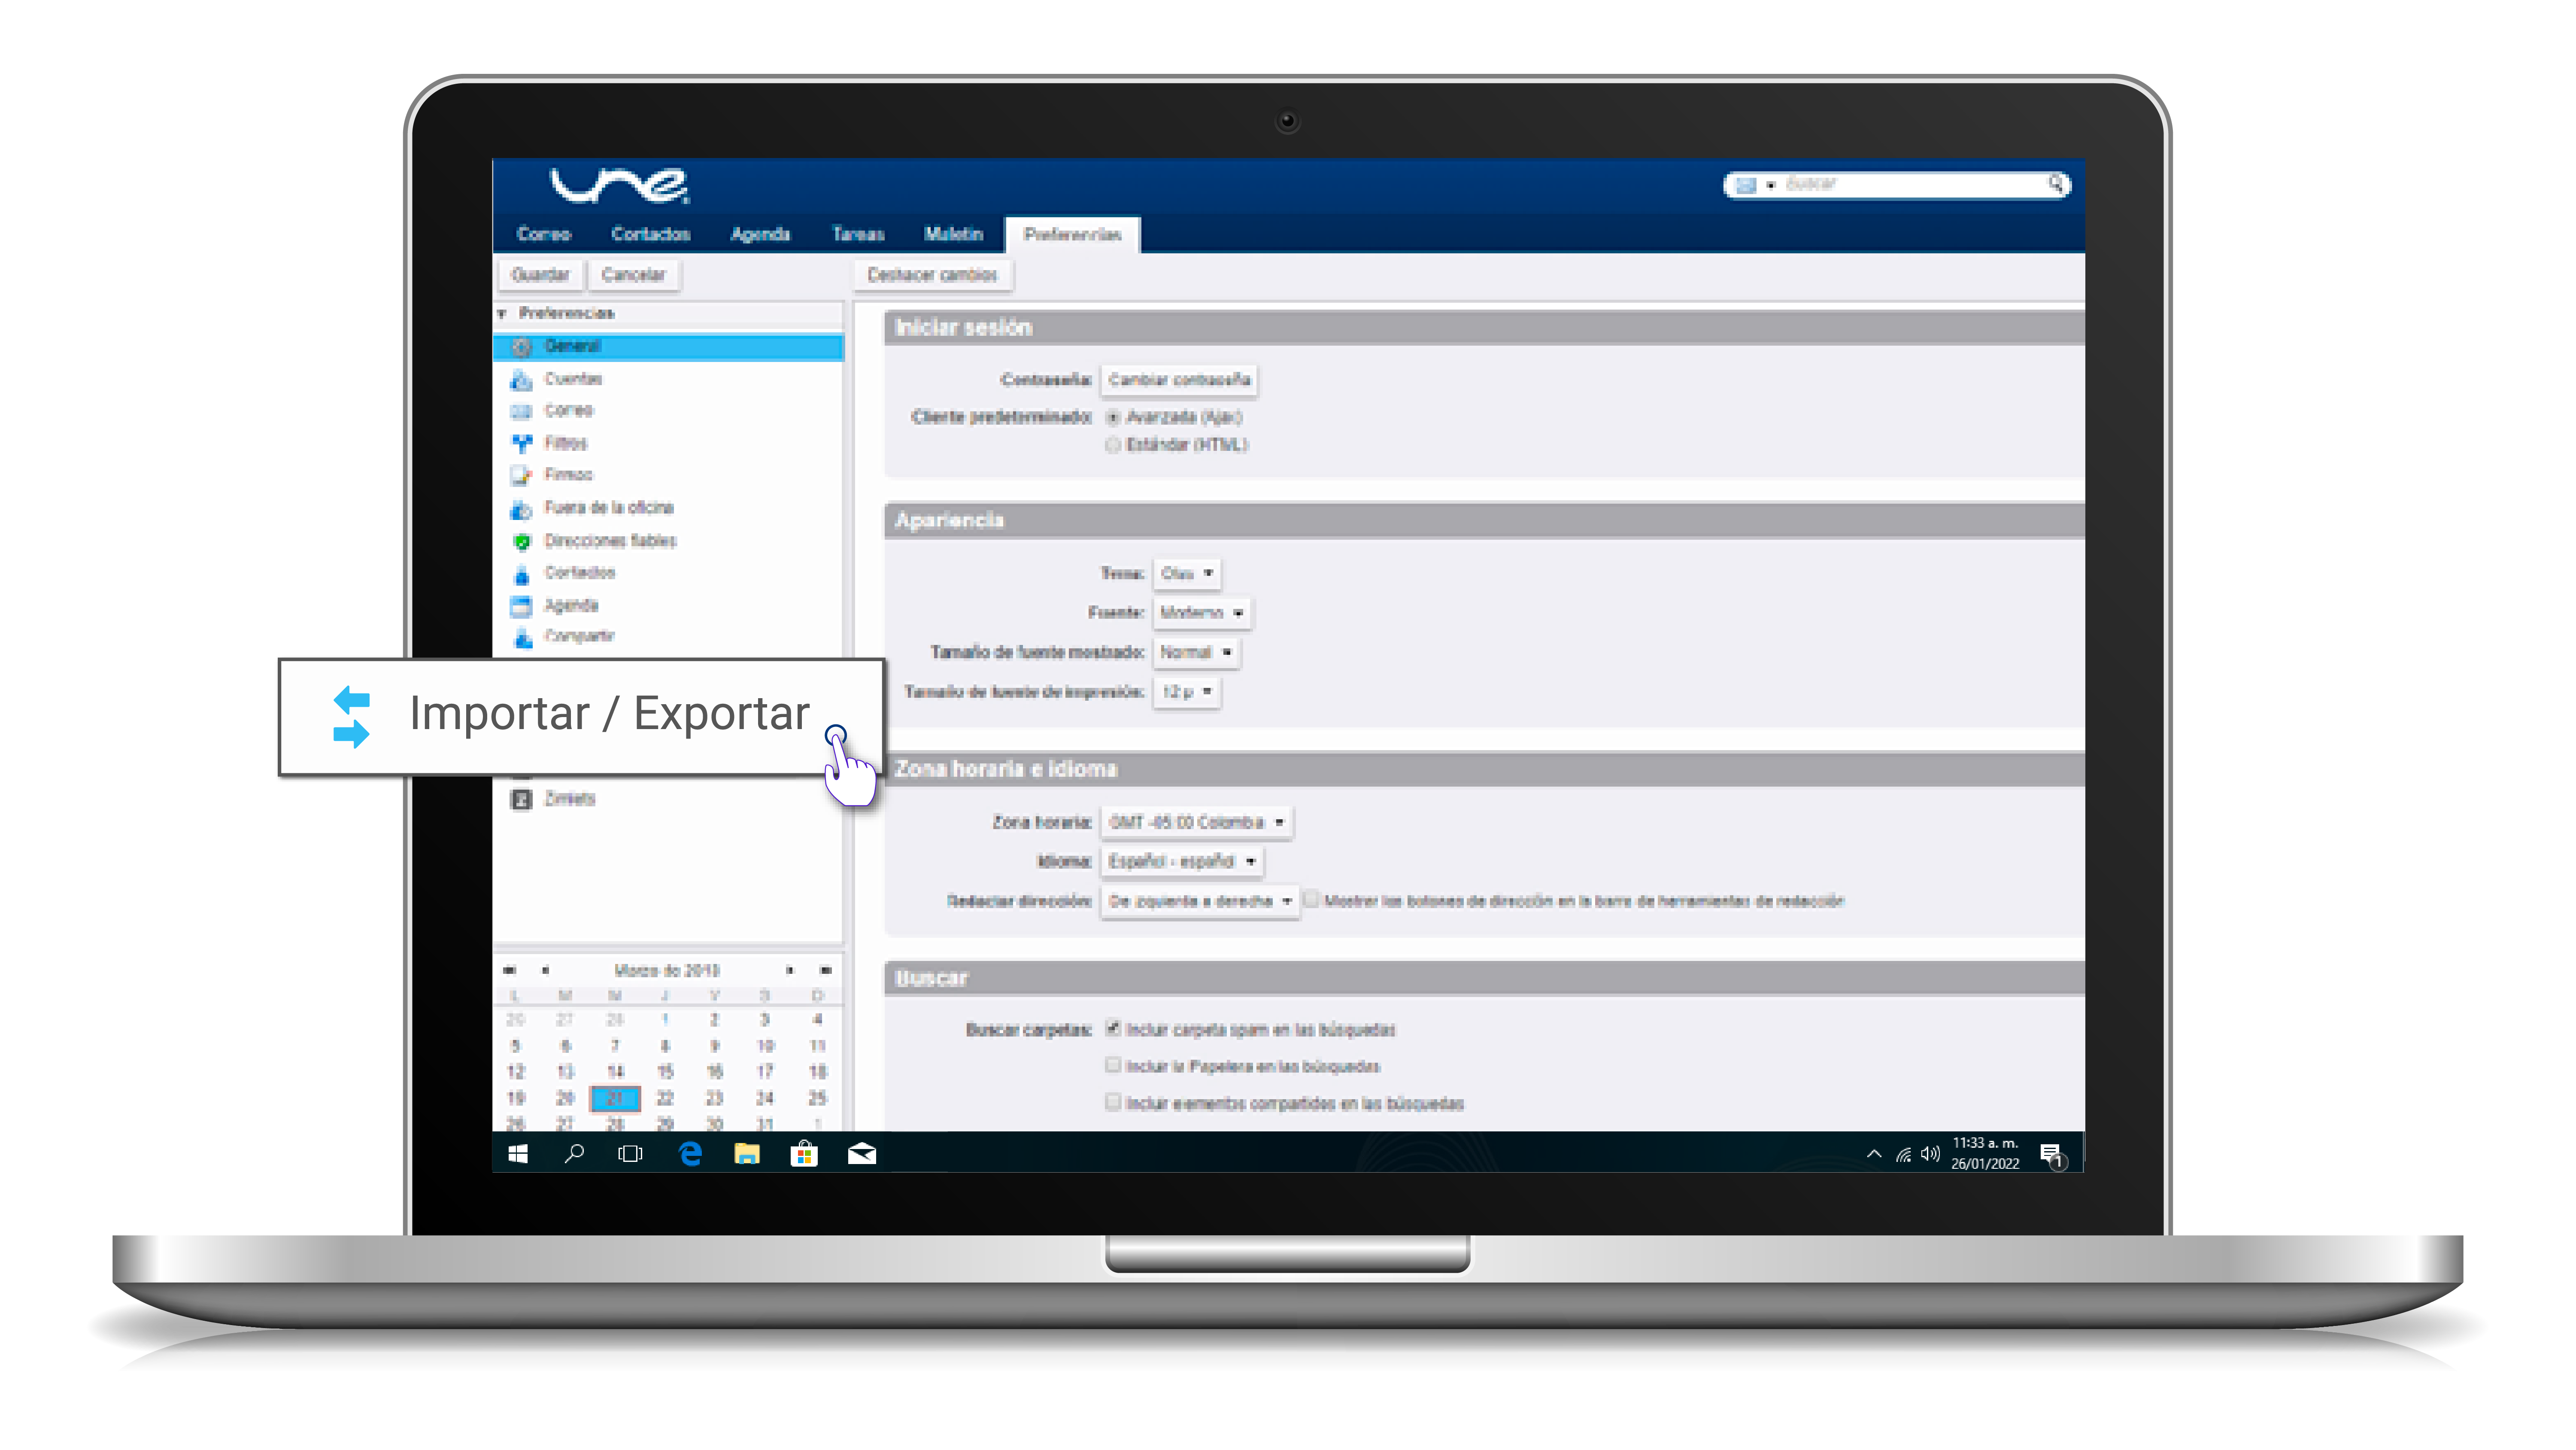Switch to the Maletín tab
The image size is (2576, 1450).
click(953, 235)
